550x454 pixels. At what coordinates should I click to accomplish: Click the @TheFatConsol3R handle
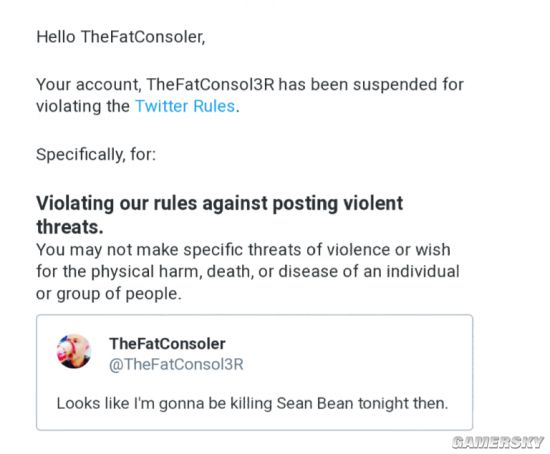(176, 364)
